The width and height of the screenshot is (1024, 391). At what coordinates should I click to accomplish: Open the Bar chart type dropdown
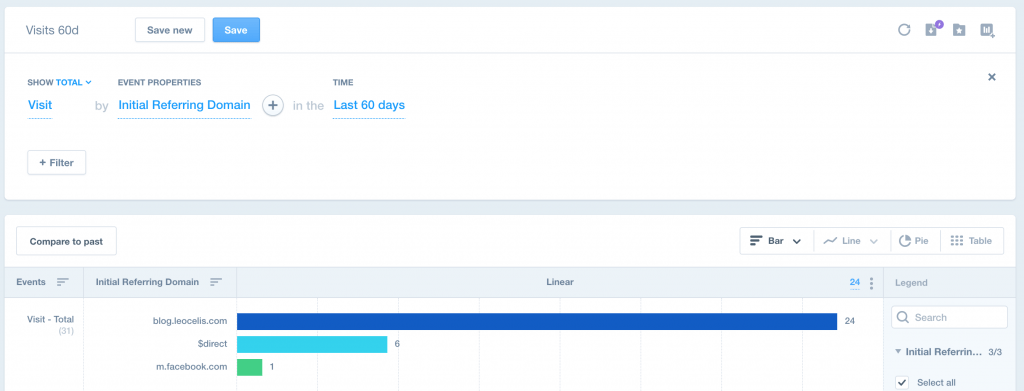tap(776, 241)
